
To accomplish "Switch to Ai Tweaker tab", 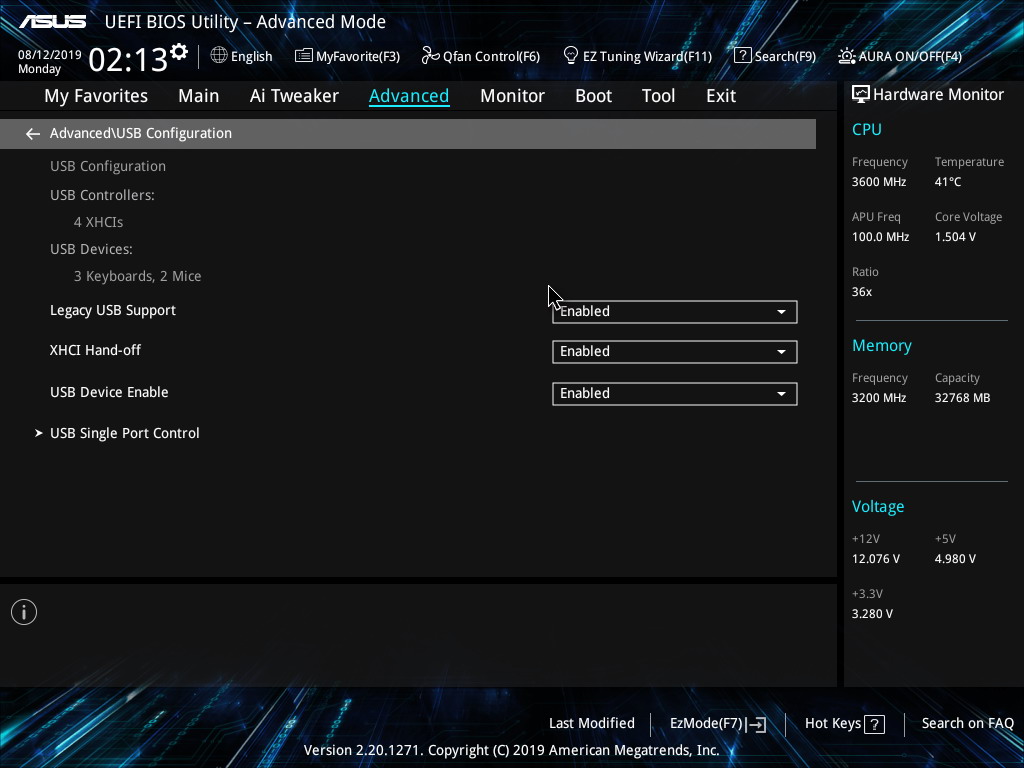I will (294, 96).
